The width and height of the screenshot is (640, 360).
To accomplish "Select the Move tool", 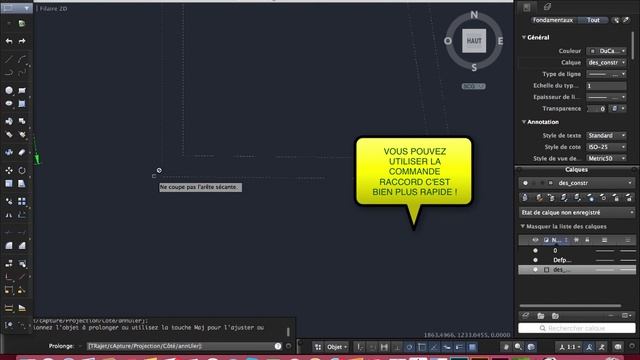I will click(x=9, y=170).
